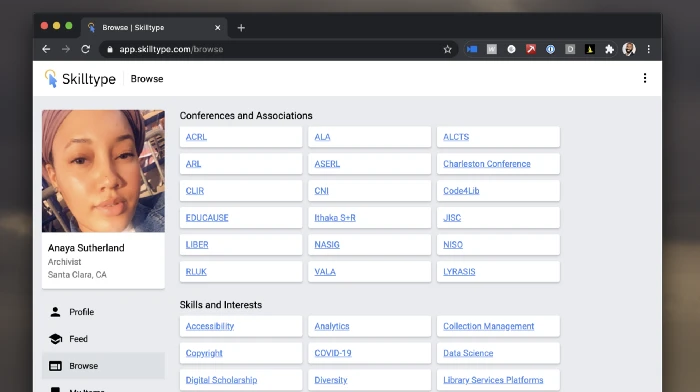Click the address bar URL
This screenshot has height=392, width=700.
coord(171,49)
